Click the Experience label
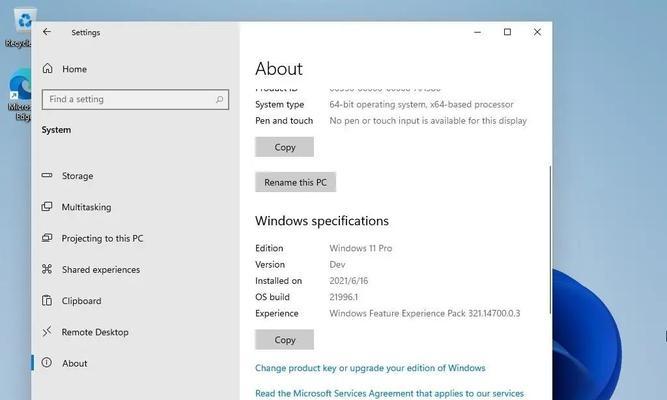 click(277, 314)
